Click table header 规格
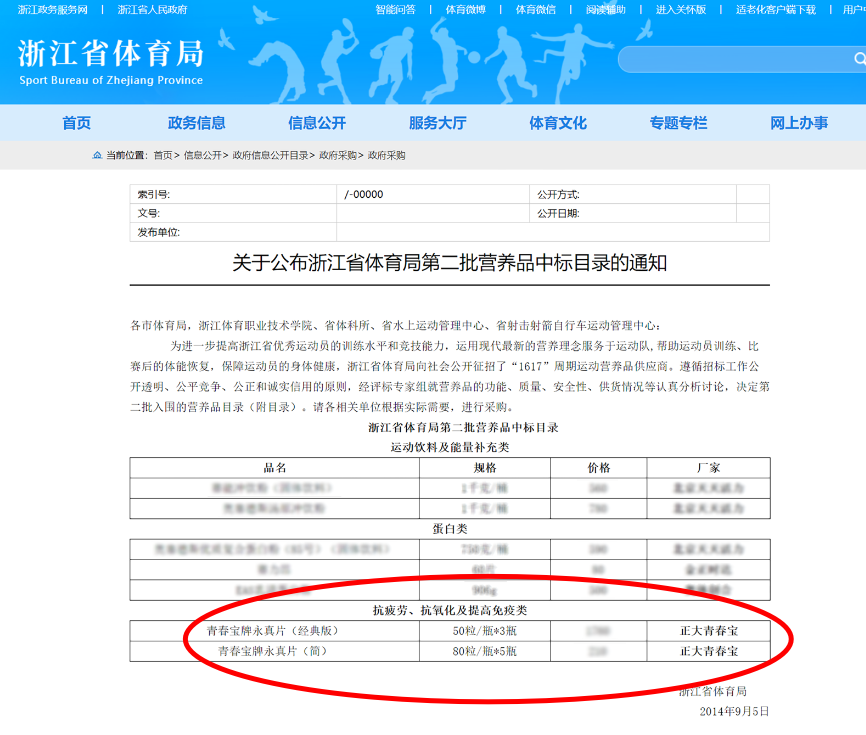Viewport: 866px width, 735px height. pyautogui.click(x=485, y=468)
